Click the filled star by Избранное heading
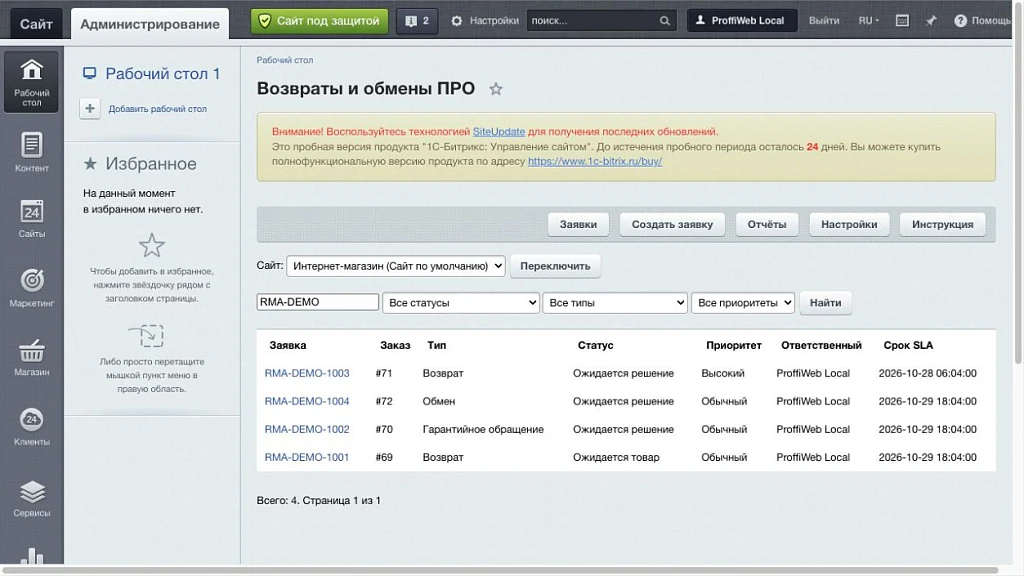The image size is (1024, 576). coord(91,163)
